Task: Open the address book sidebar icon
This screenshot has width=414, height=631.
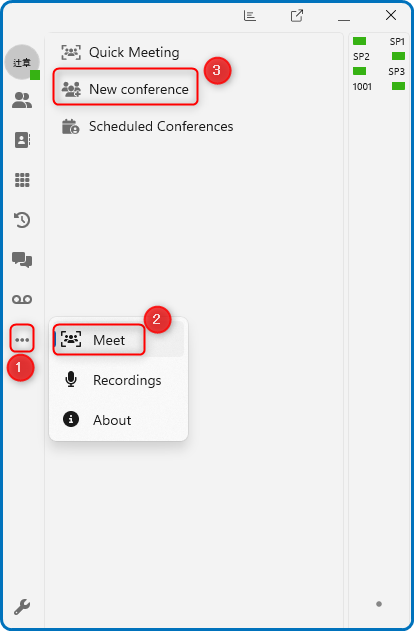Action: (22, 140)
